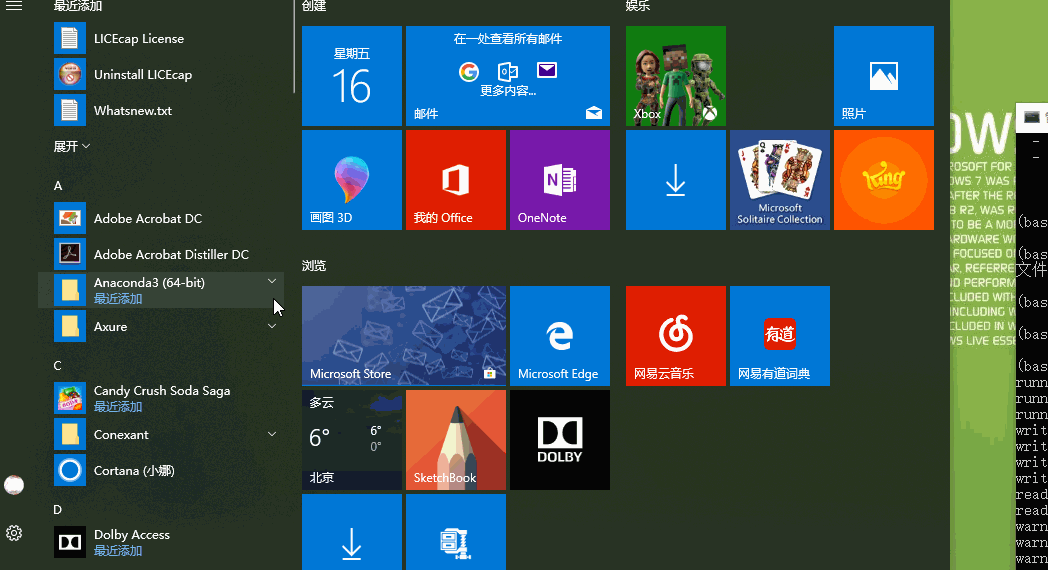Open the user account avatar

[x=14, y=484]
